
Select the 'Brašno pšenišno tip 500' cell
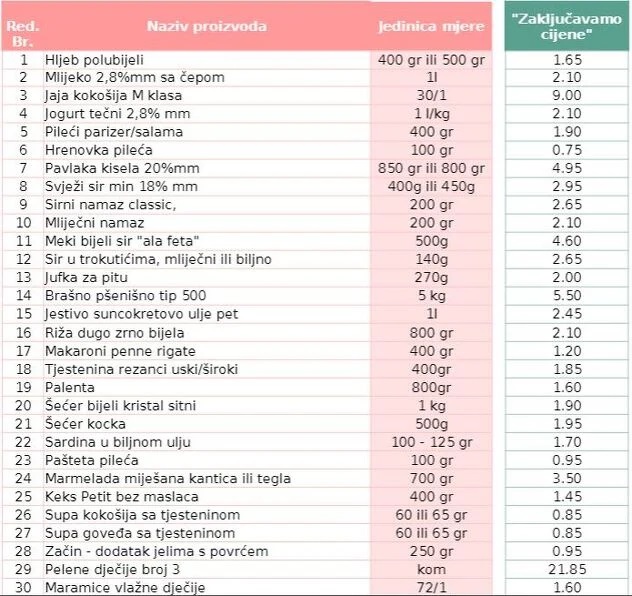point(206,295)
